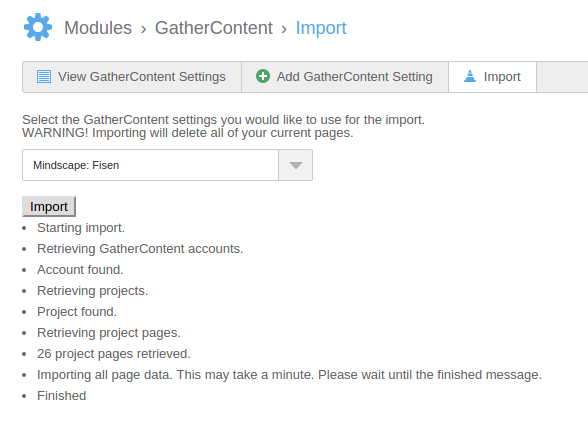Switch to View GatherContent Settings tab
This screenshot has width=588, height=427.
coord(132,77)
